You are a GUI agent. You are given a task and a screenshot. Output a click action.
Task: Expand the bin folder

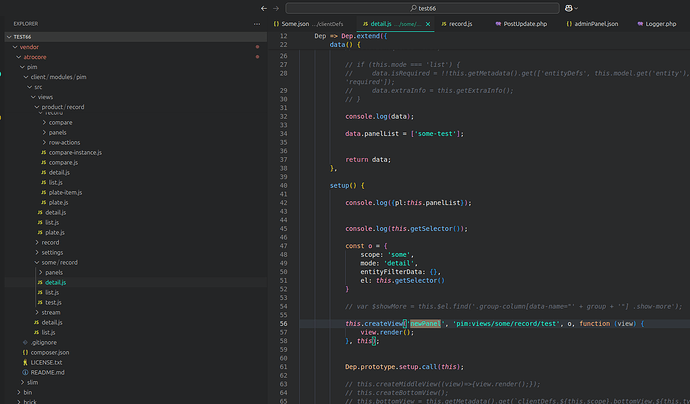click(x=19, y=393)
